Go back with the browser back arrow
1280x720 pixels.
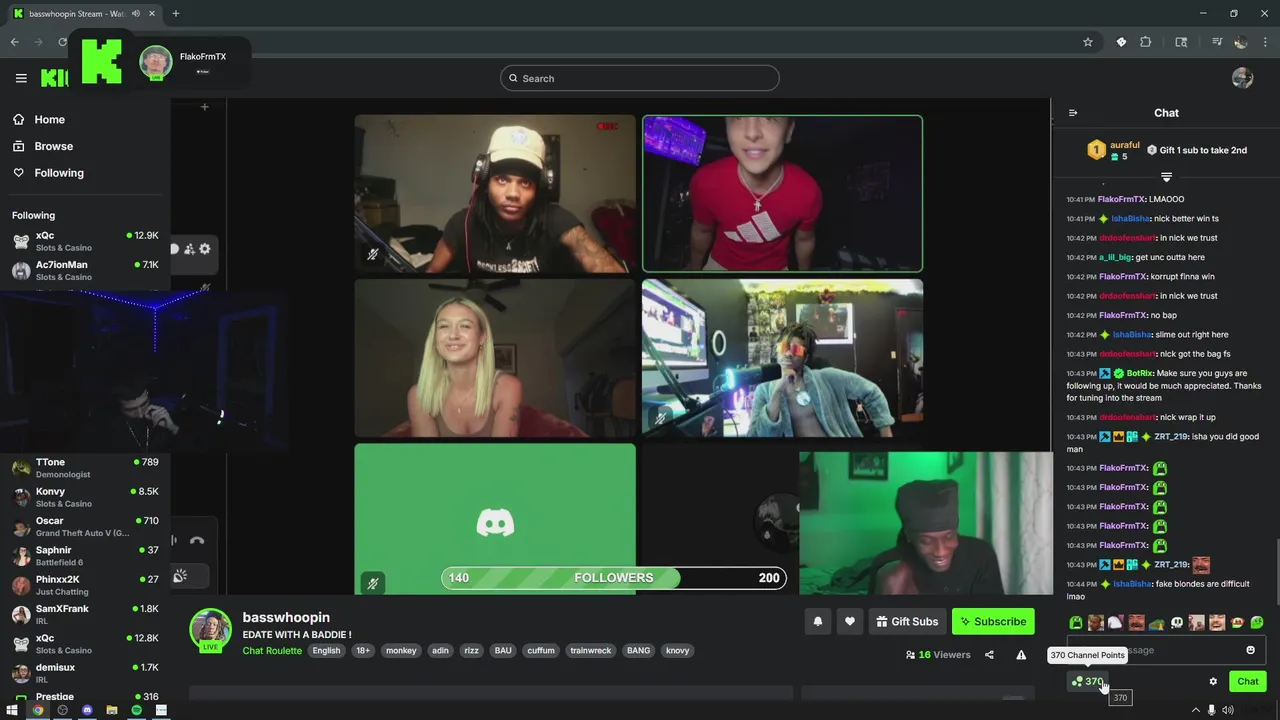click(x=14, y=42)
